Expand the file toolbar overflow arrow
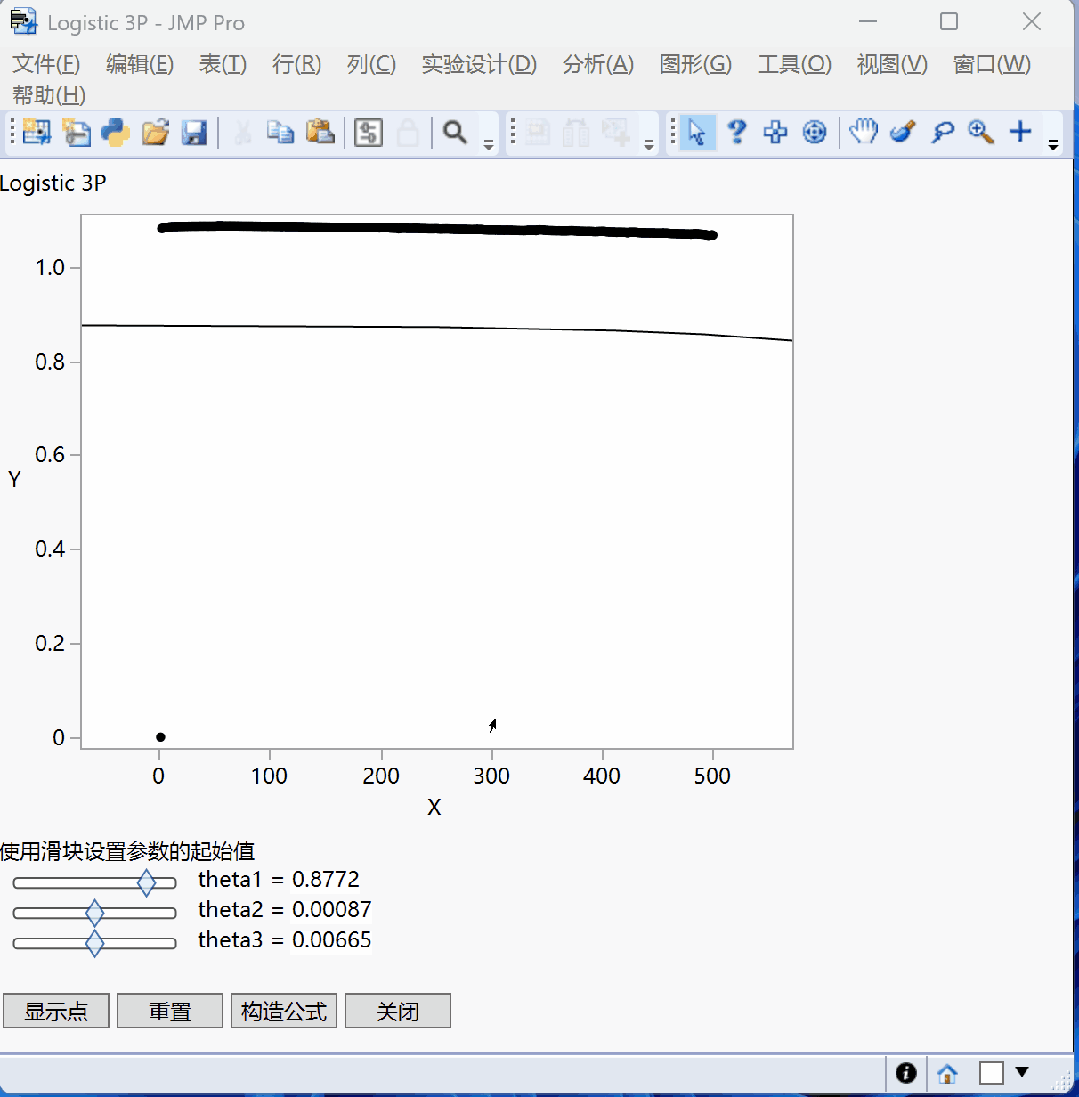Image resolution: width=1079 pixels, height=1097 pixels. (488, 145)
